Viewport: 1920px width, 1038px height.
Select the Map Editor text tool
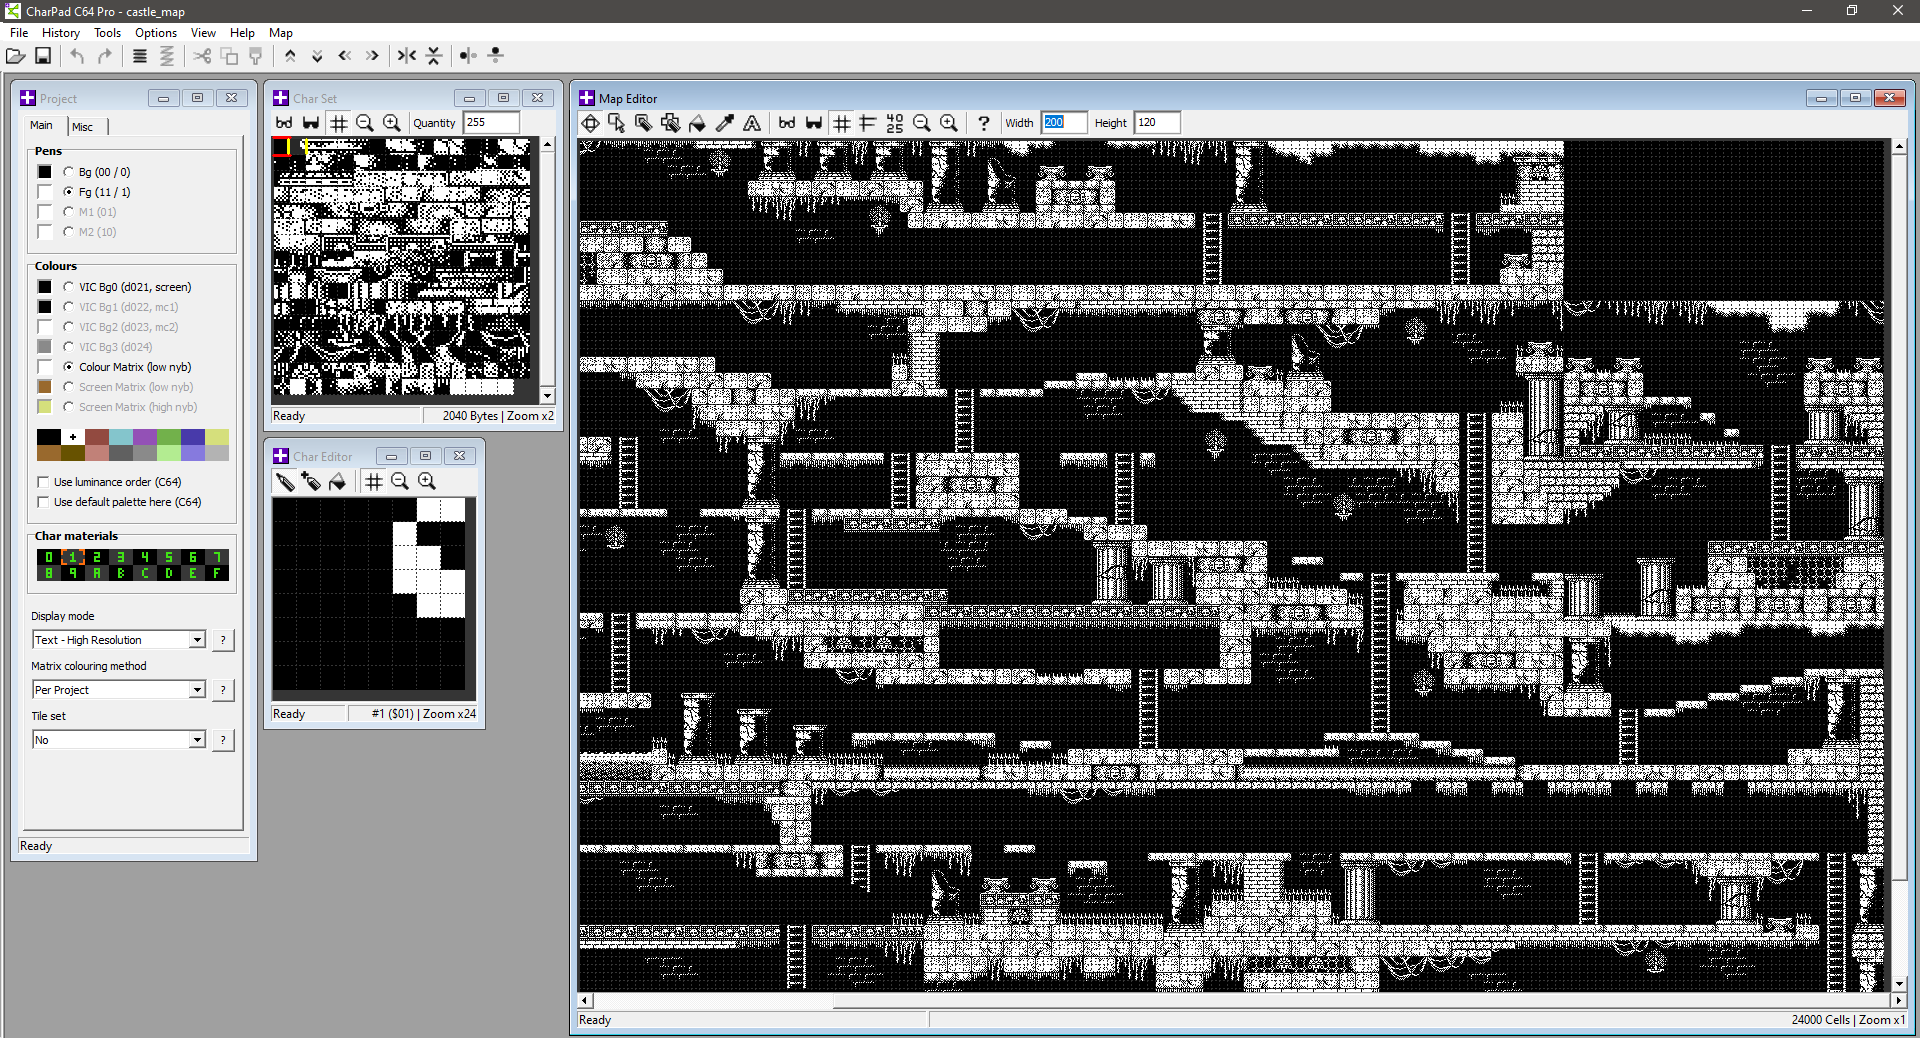click(752, 123)
